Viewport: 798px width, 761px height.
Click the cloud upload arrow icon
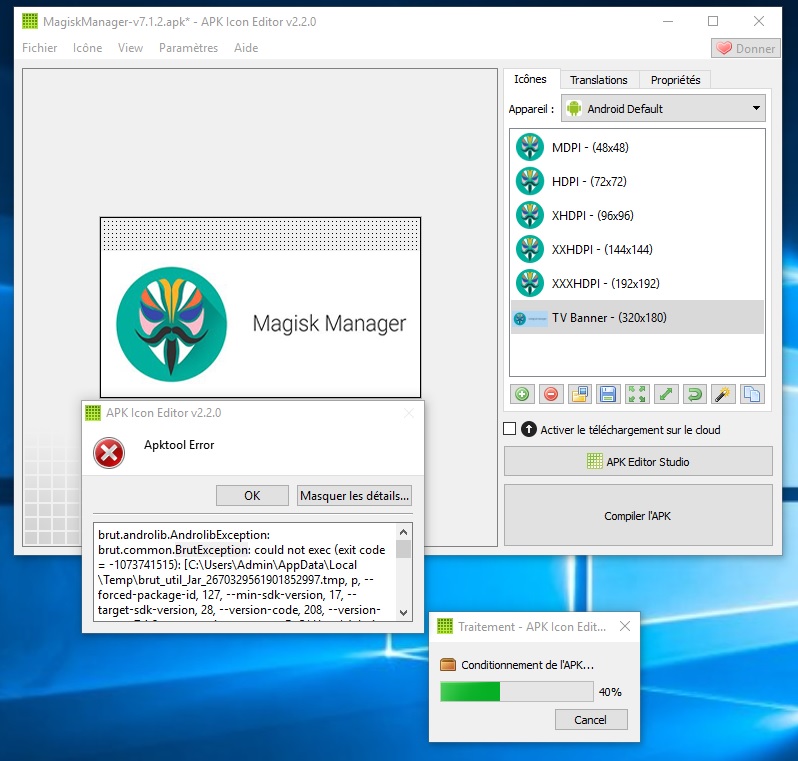pyautogui.click(x=529, y=430)
